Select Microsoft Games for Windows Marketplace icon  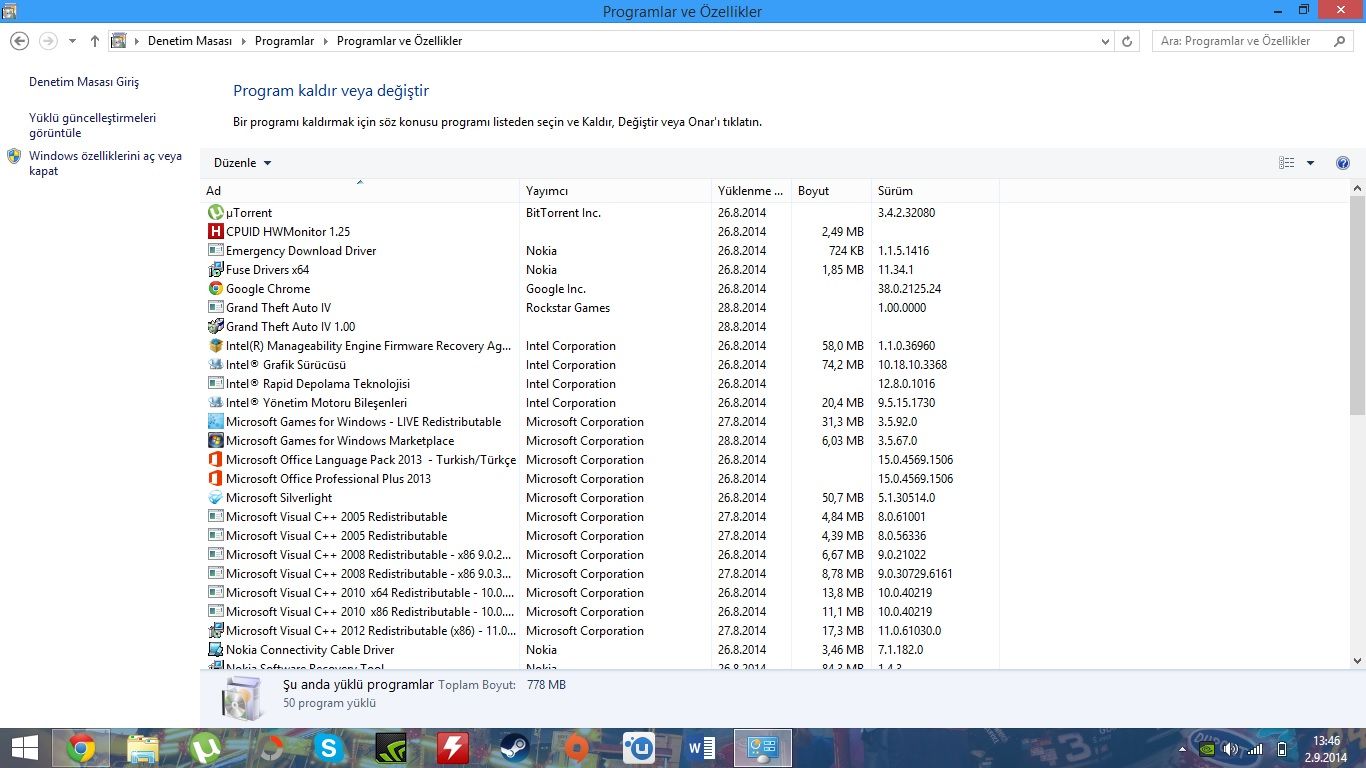[215, 441]
